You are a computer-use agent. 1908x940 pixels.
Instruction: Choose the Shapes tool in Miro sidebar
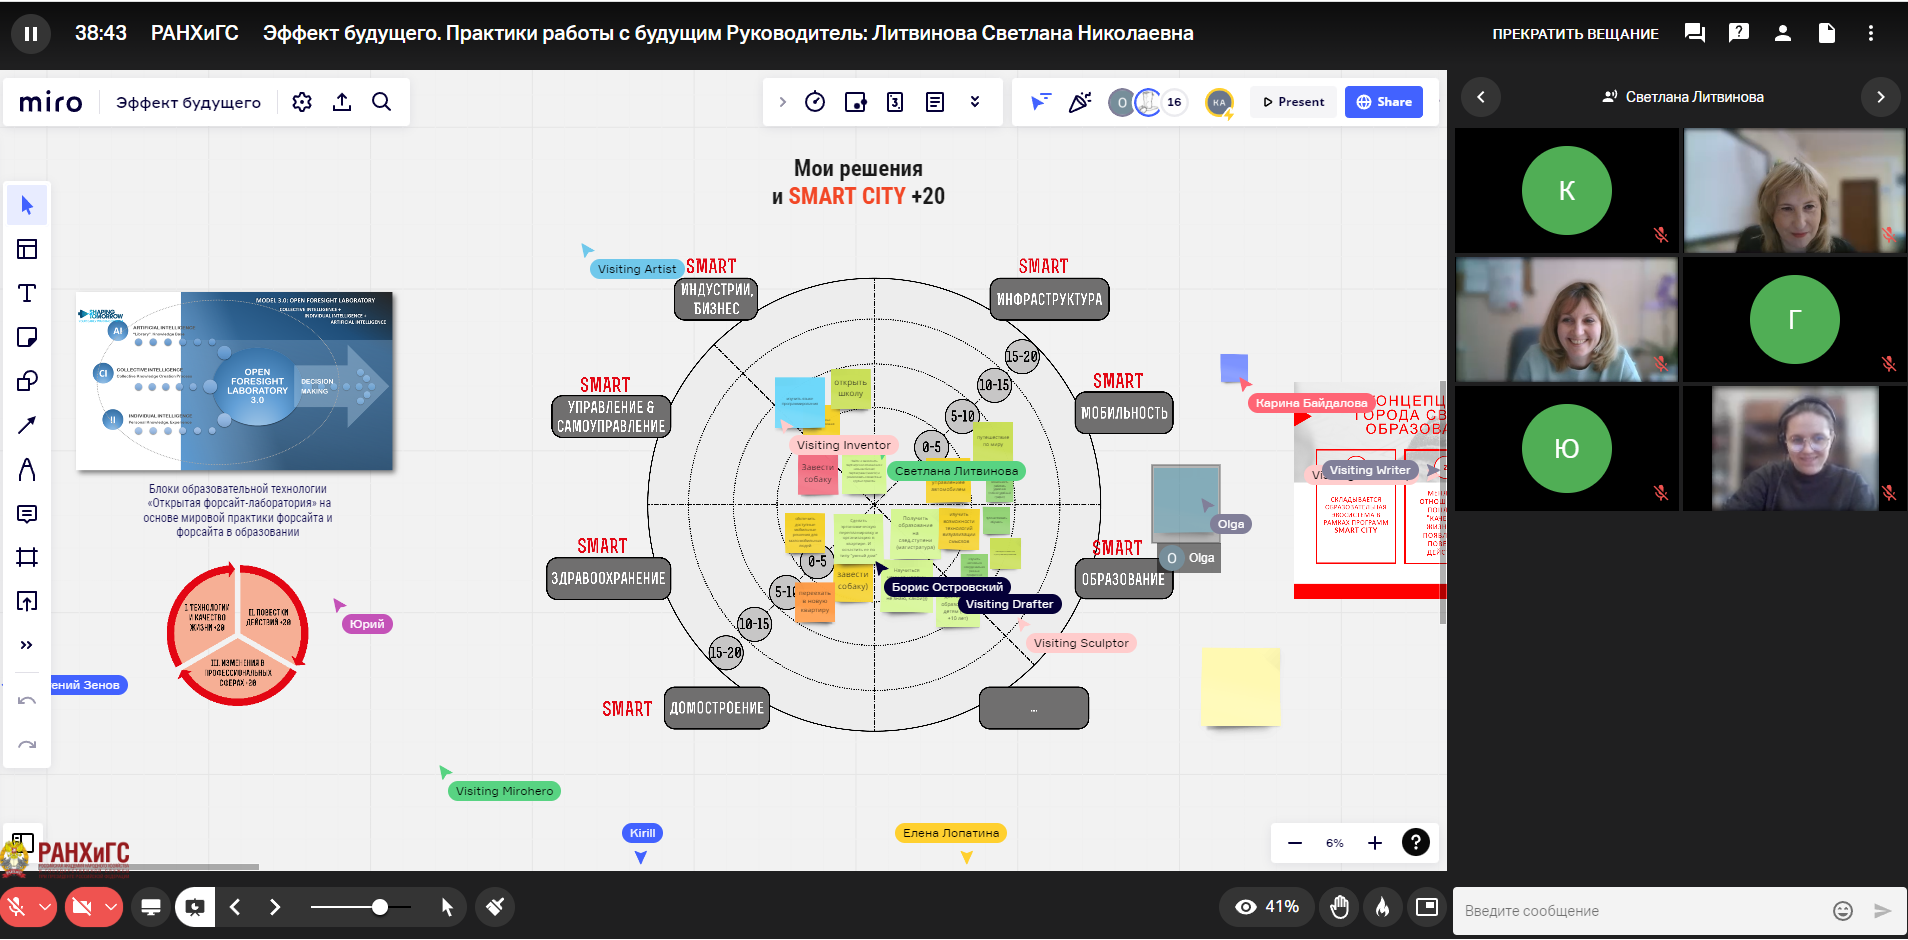tap(27, 381)
